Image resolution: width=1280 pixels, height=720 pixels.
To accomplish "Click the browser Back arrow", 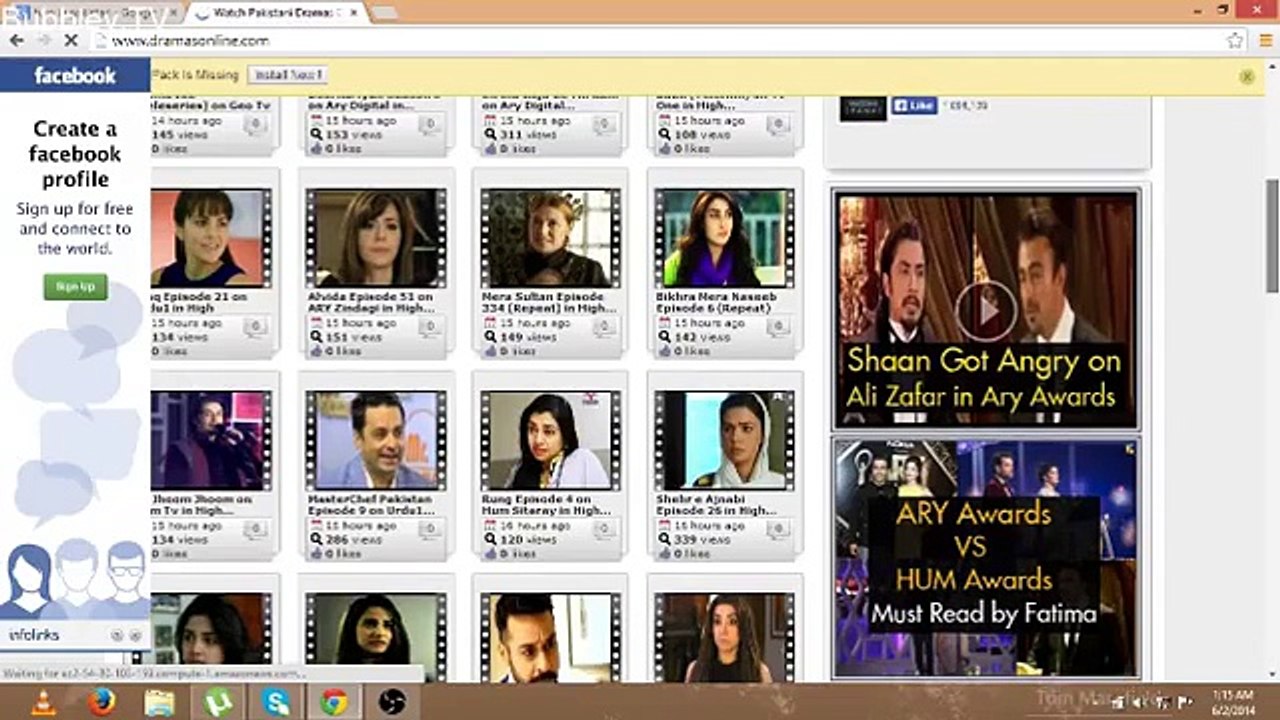I will (x=17, y=41).
